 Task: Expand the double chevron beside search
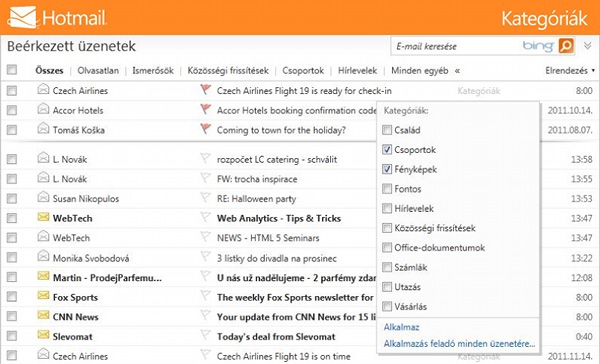[588, 46]
